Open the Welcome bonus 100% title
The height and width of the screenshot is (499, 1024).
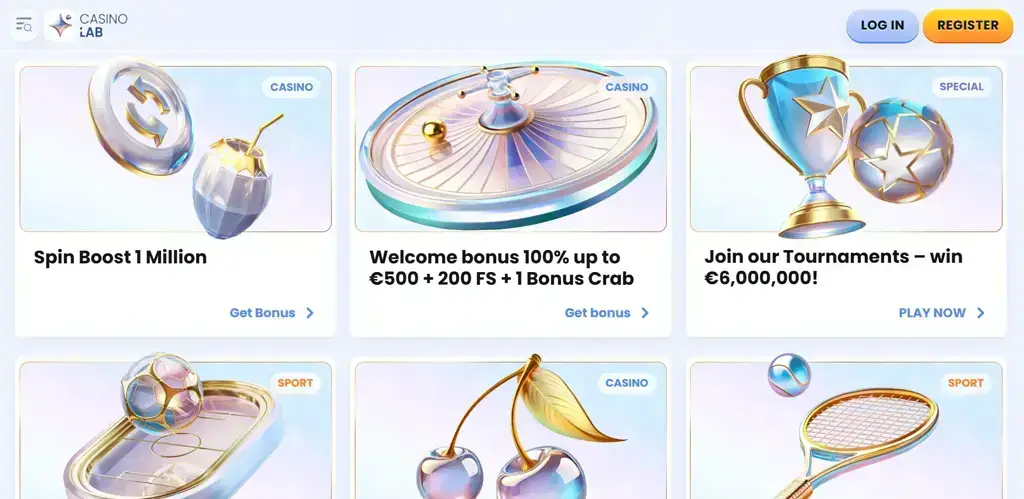502,268
